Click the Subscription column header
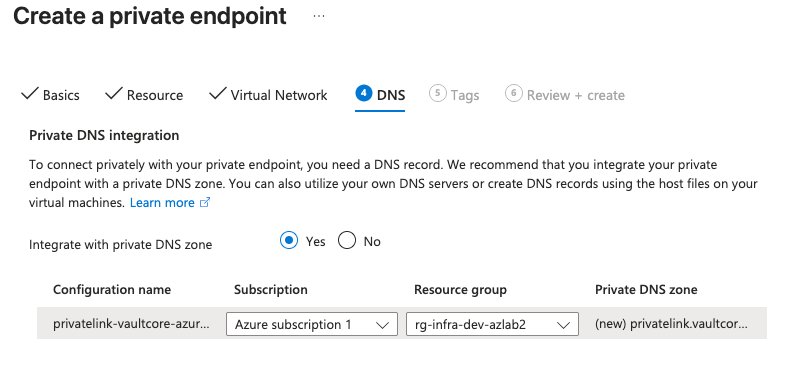Viewport: 805px width, 369px height. 271,289
